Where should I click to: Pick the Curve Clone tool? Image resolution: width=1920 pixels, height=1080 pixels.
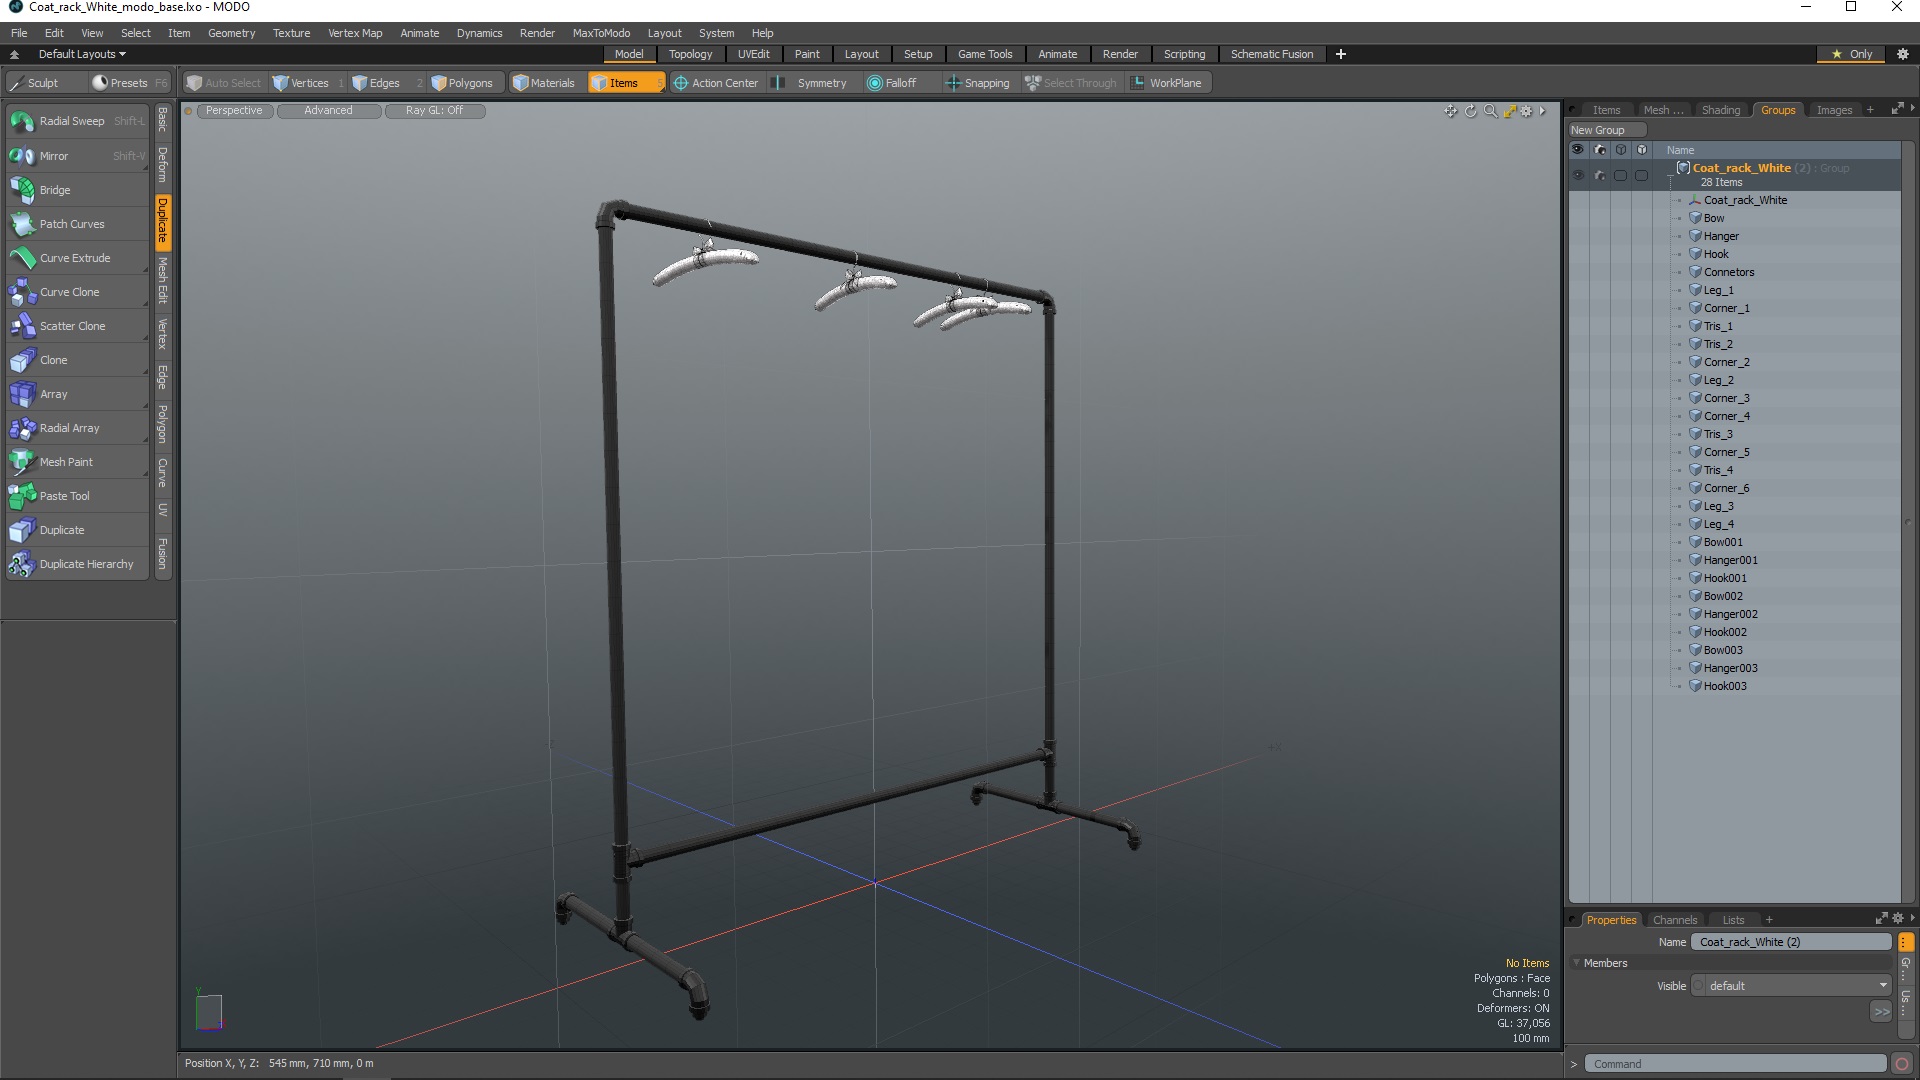coord(77,292)
